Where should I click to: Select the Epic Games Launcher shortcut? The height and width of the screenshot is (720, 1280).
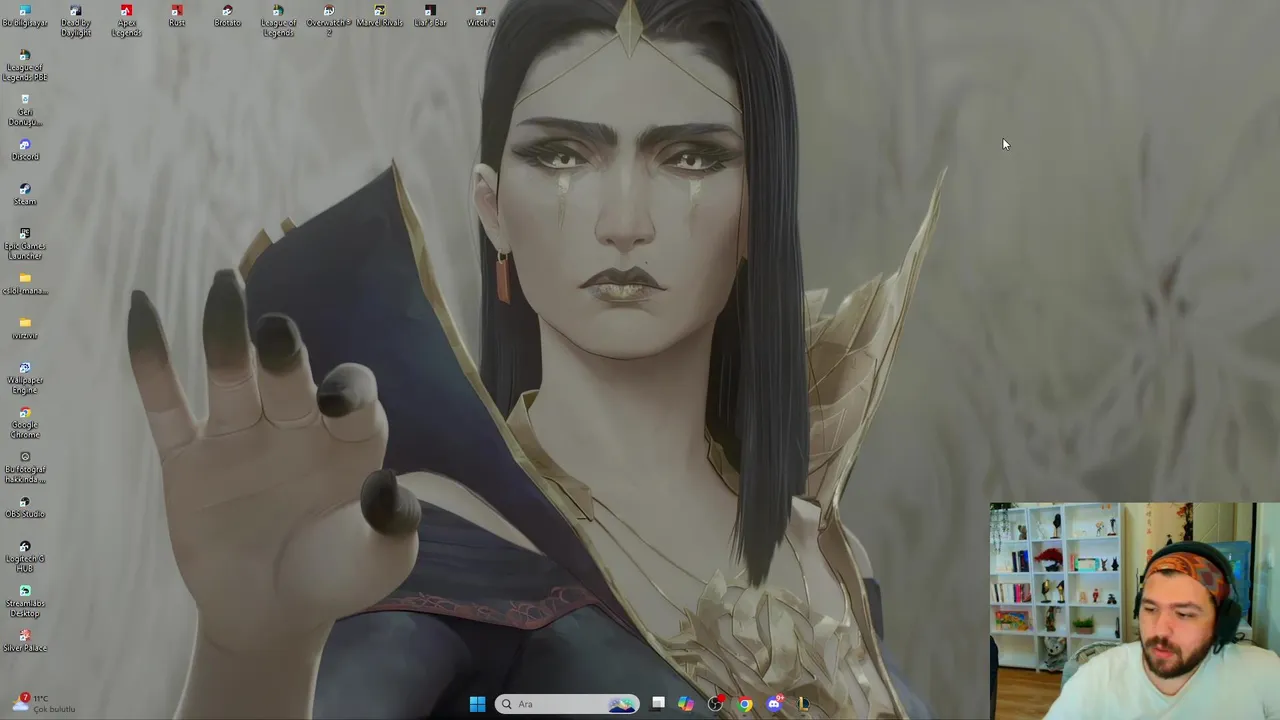[25, 245]
